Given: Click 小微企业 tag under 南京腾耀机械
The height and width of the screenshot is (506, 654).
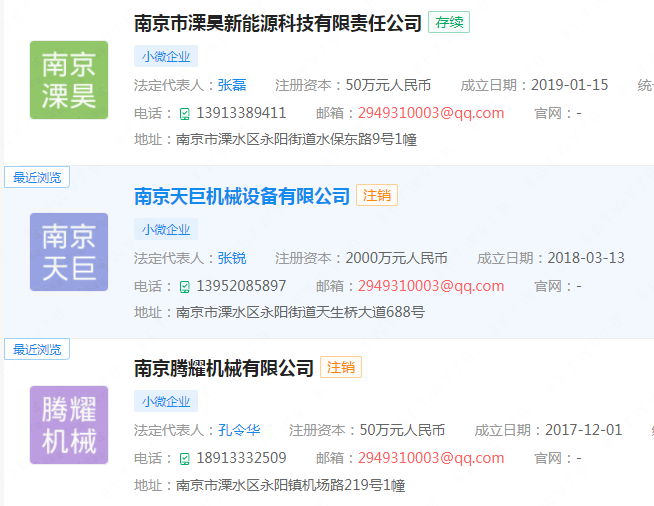Looking at the screenshot, I should (x=166, y=401).
